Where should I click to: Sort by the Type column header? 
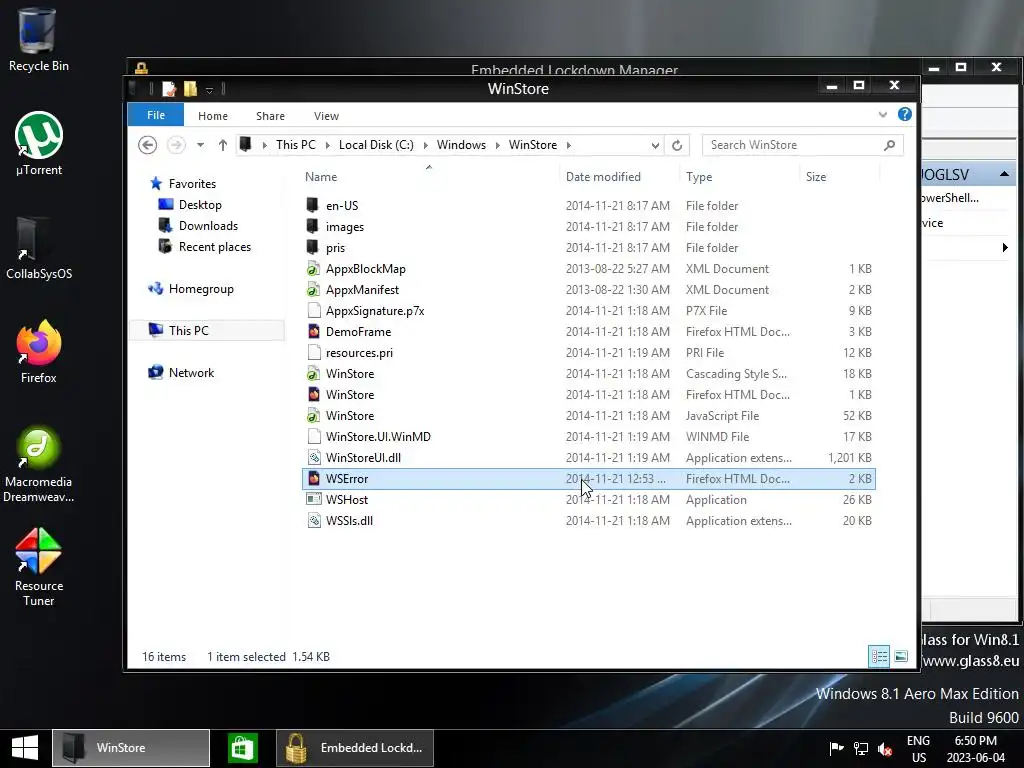(739, 177)
